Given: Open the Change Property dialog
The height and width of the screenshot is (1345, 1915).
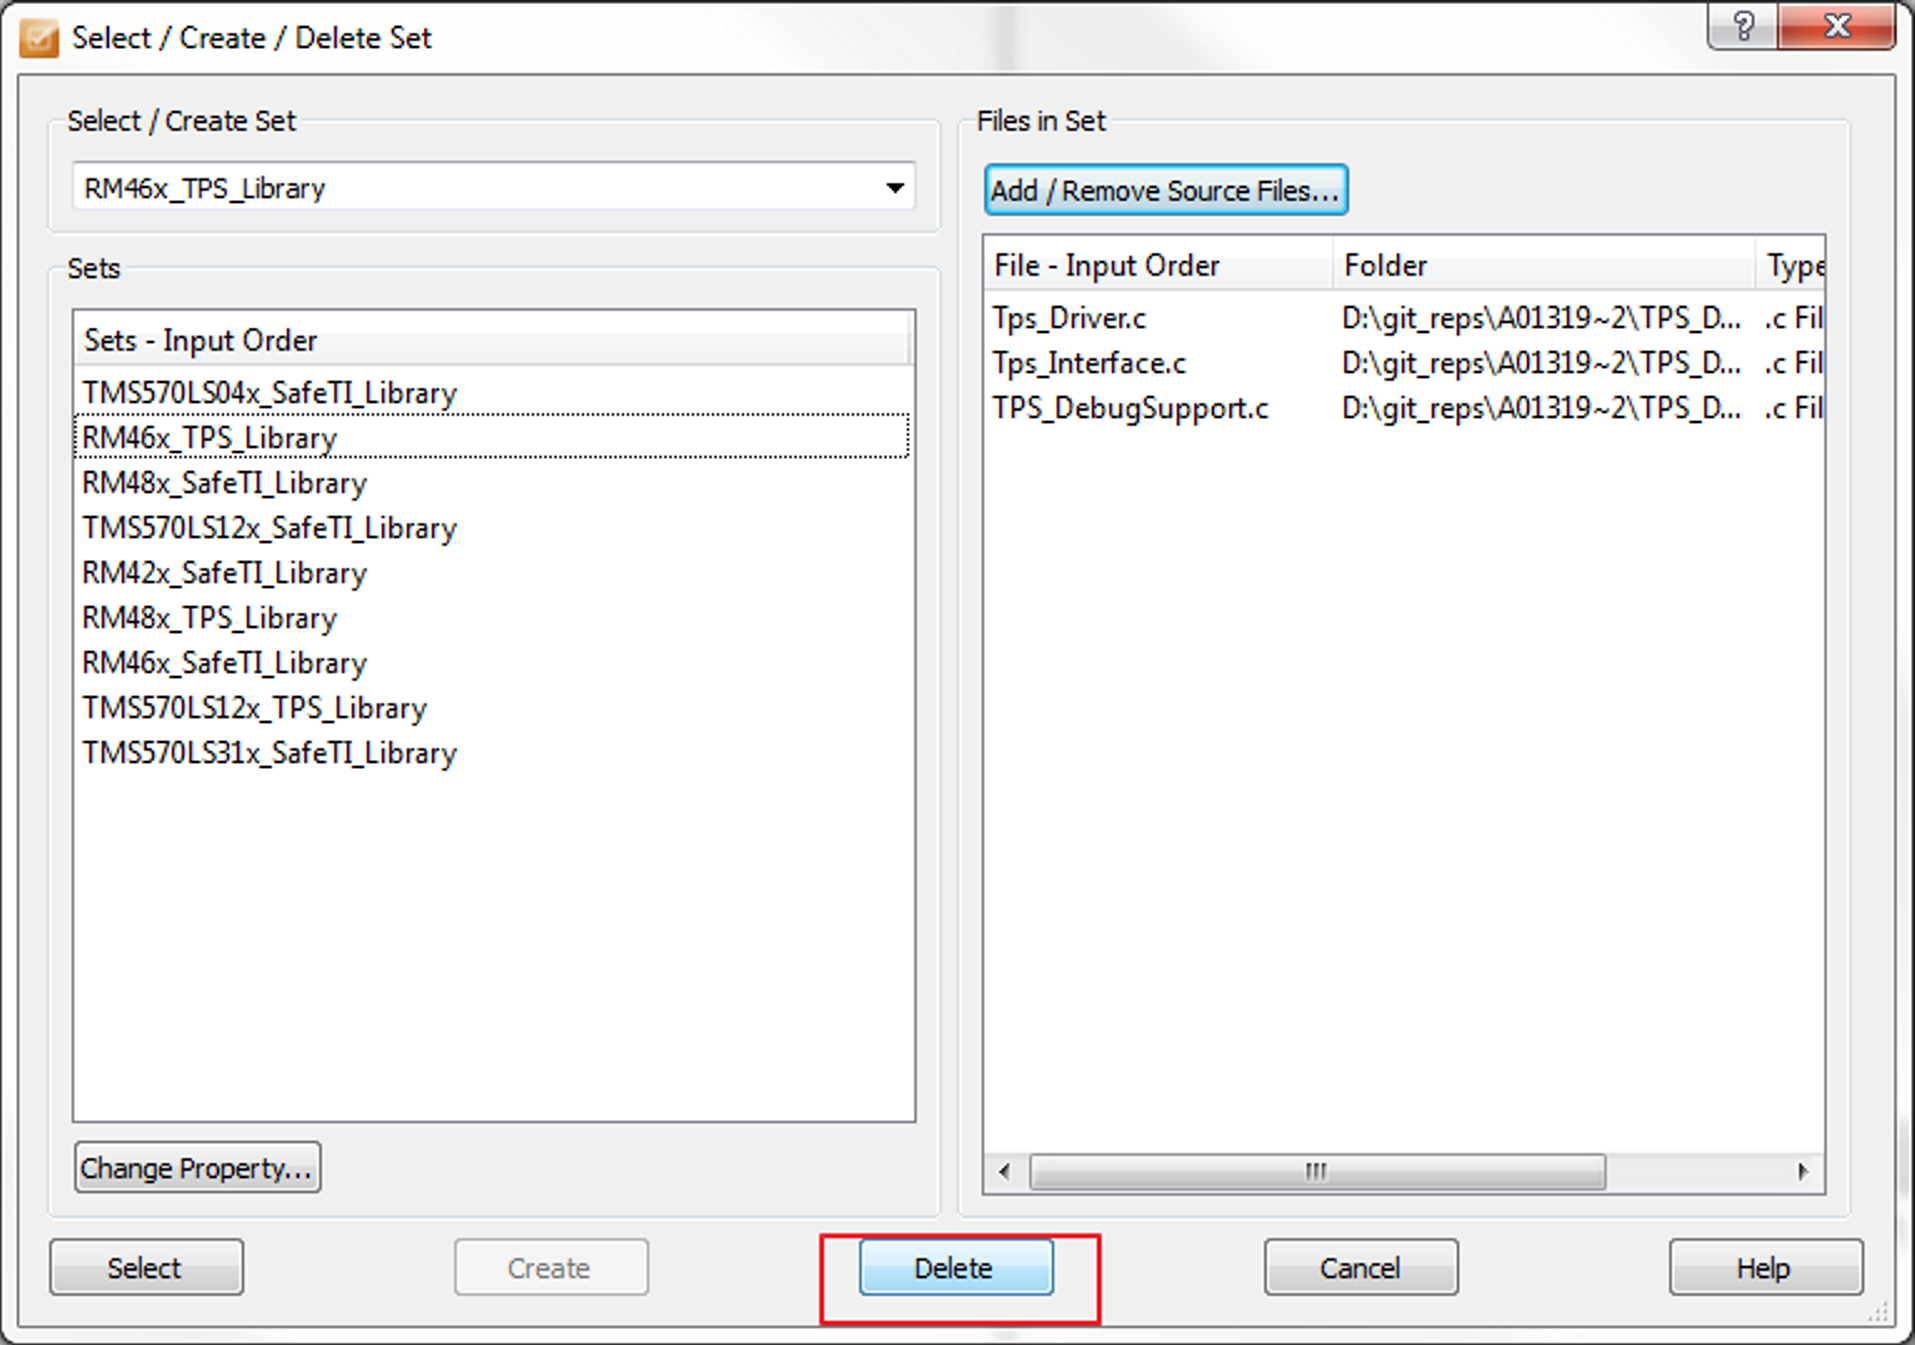Looking at the screenshot, I should click(196, 1167).
